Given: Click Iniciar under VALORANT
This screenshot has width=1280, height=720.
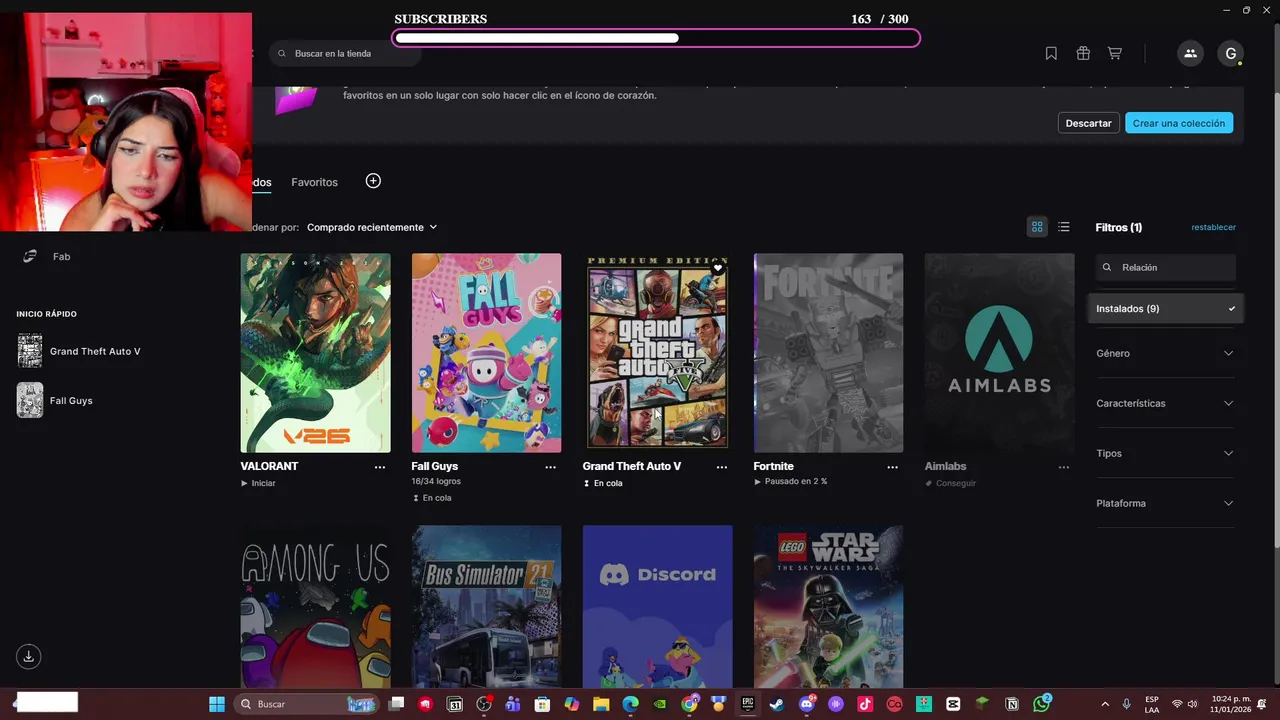Looking at the screenshot, I should click(258, 483).
